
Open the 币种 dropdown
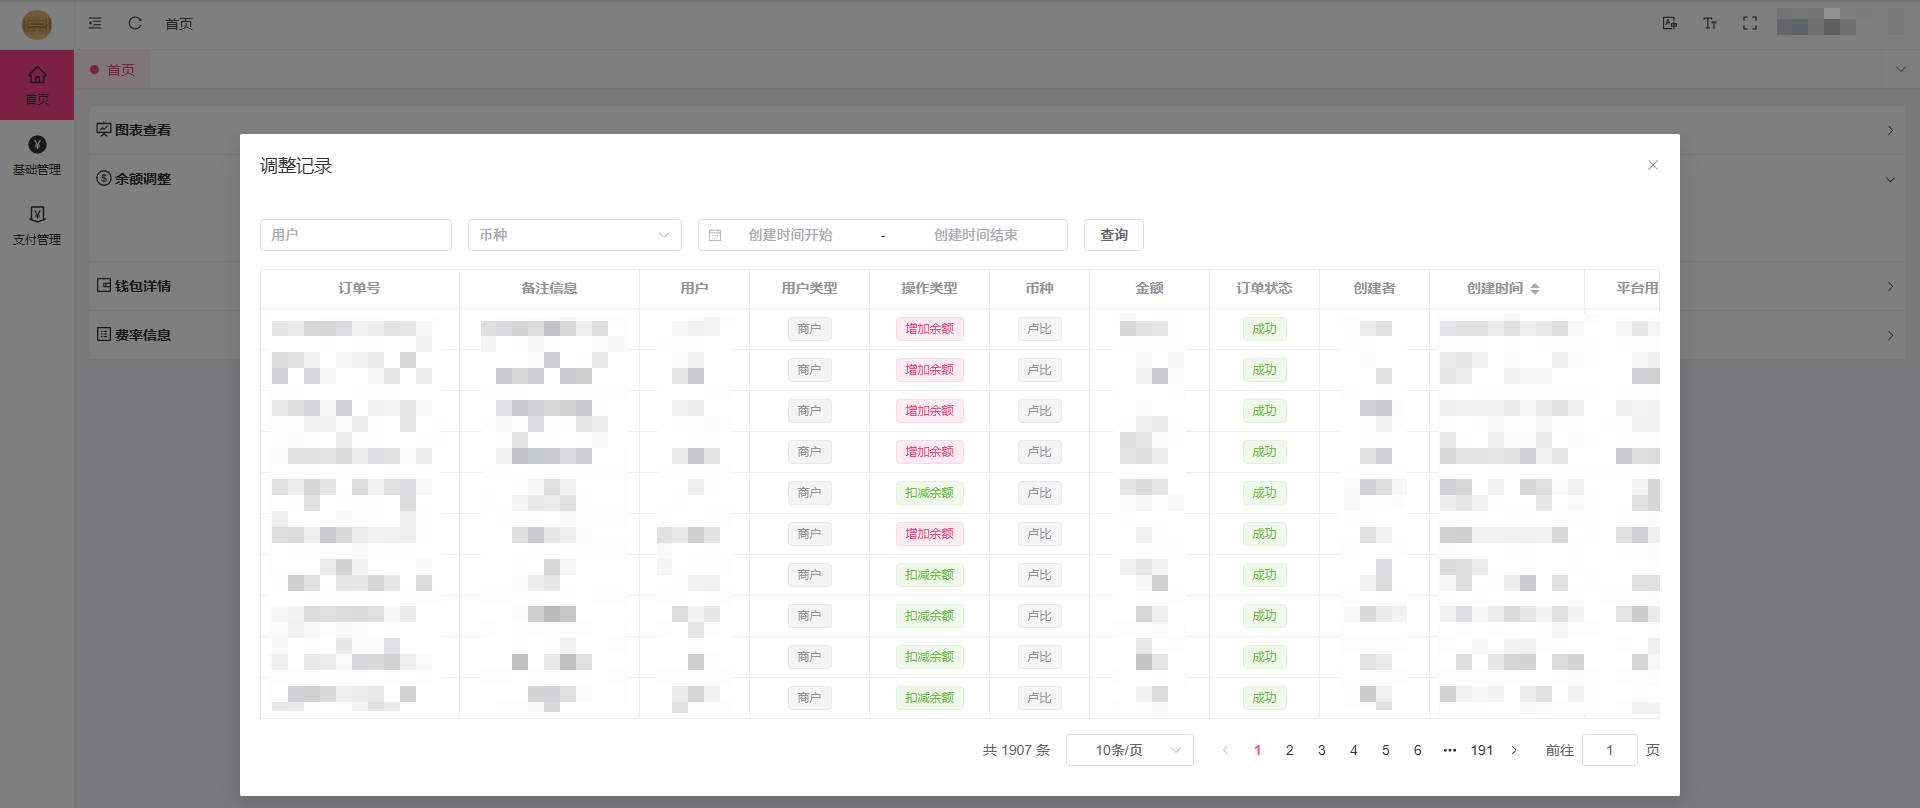[574, 235]
